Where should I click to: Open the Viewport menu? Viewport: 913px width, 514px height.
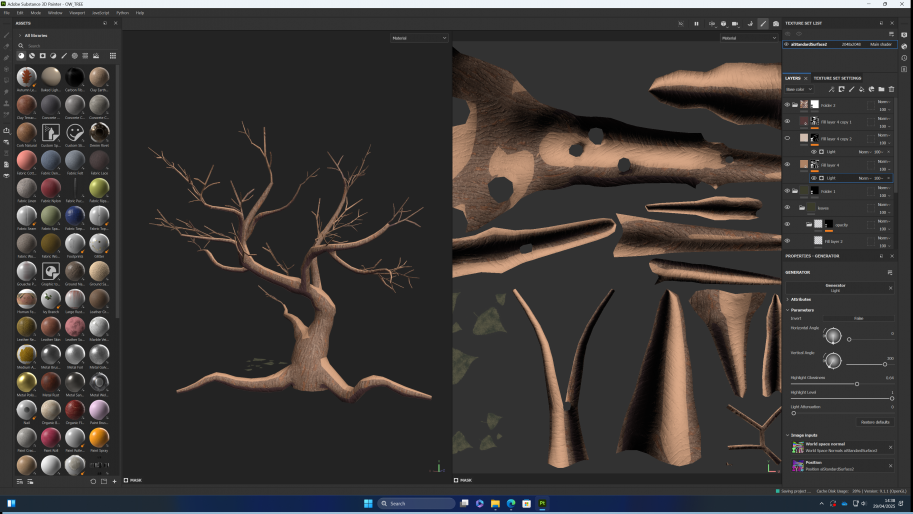pos(76,13)
